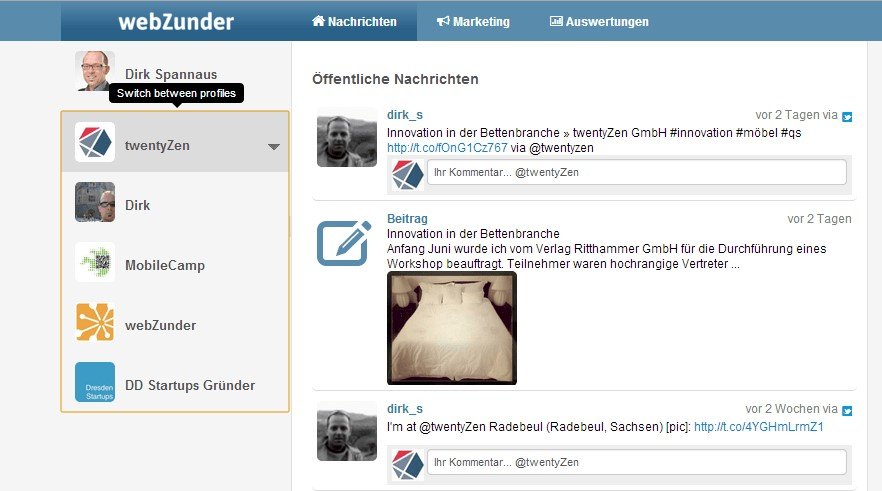Click the Dirk Spannaus name

[170, 74]
